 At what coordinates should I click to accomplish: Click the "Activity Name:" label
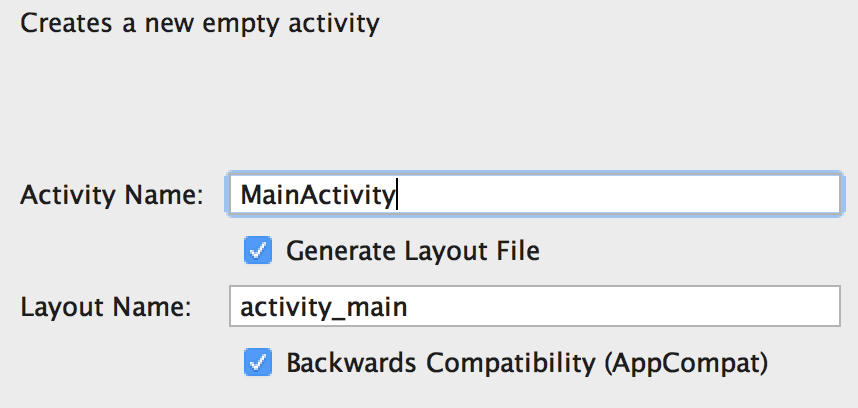(x=112, y=194)
